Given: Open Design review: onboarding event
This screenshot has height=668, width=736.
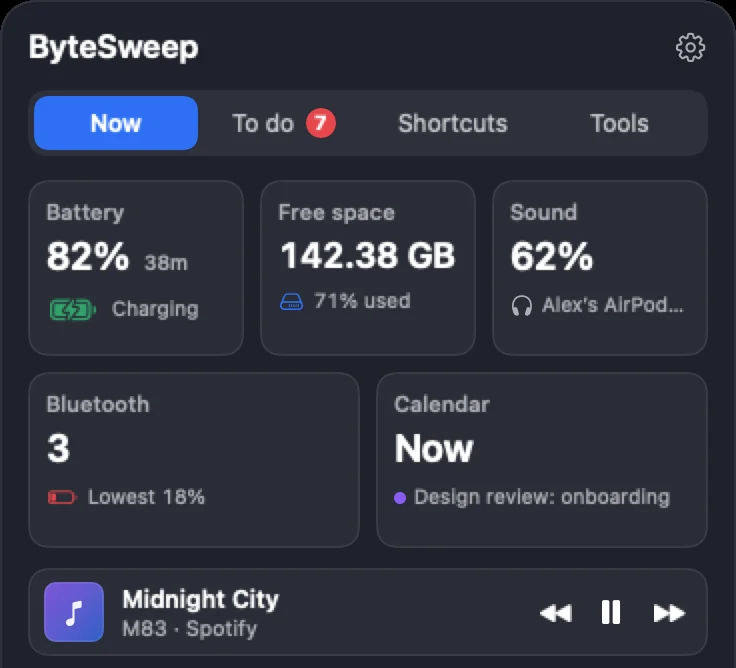Looking at the screenshot, I should coord(542,497).
